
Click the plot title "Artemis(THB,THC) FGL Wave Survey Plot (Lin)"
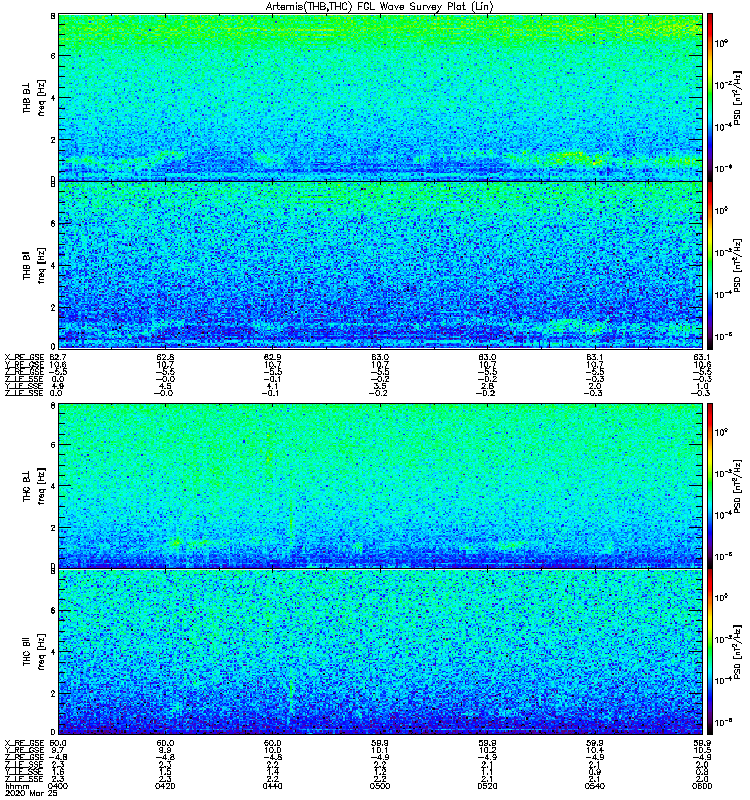tap(379, 7)
